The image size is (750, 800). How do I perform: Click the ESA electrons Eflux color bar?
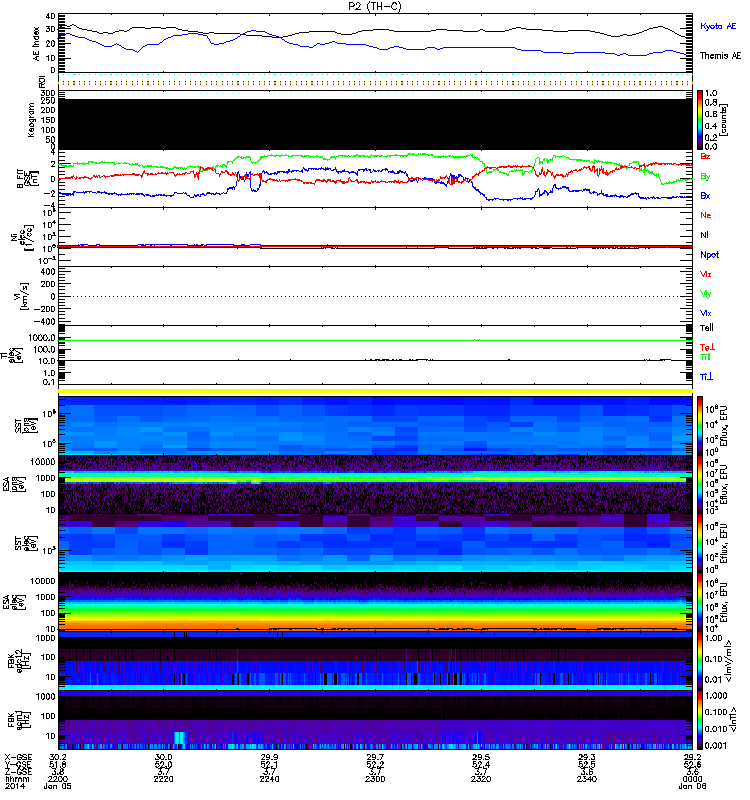(700, 602)
